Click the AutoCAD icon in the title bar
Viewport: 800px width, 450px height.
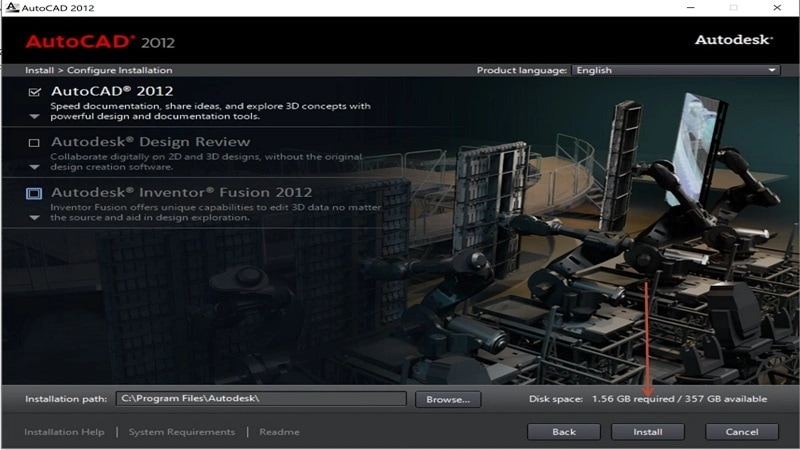coord(10,8)
